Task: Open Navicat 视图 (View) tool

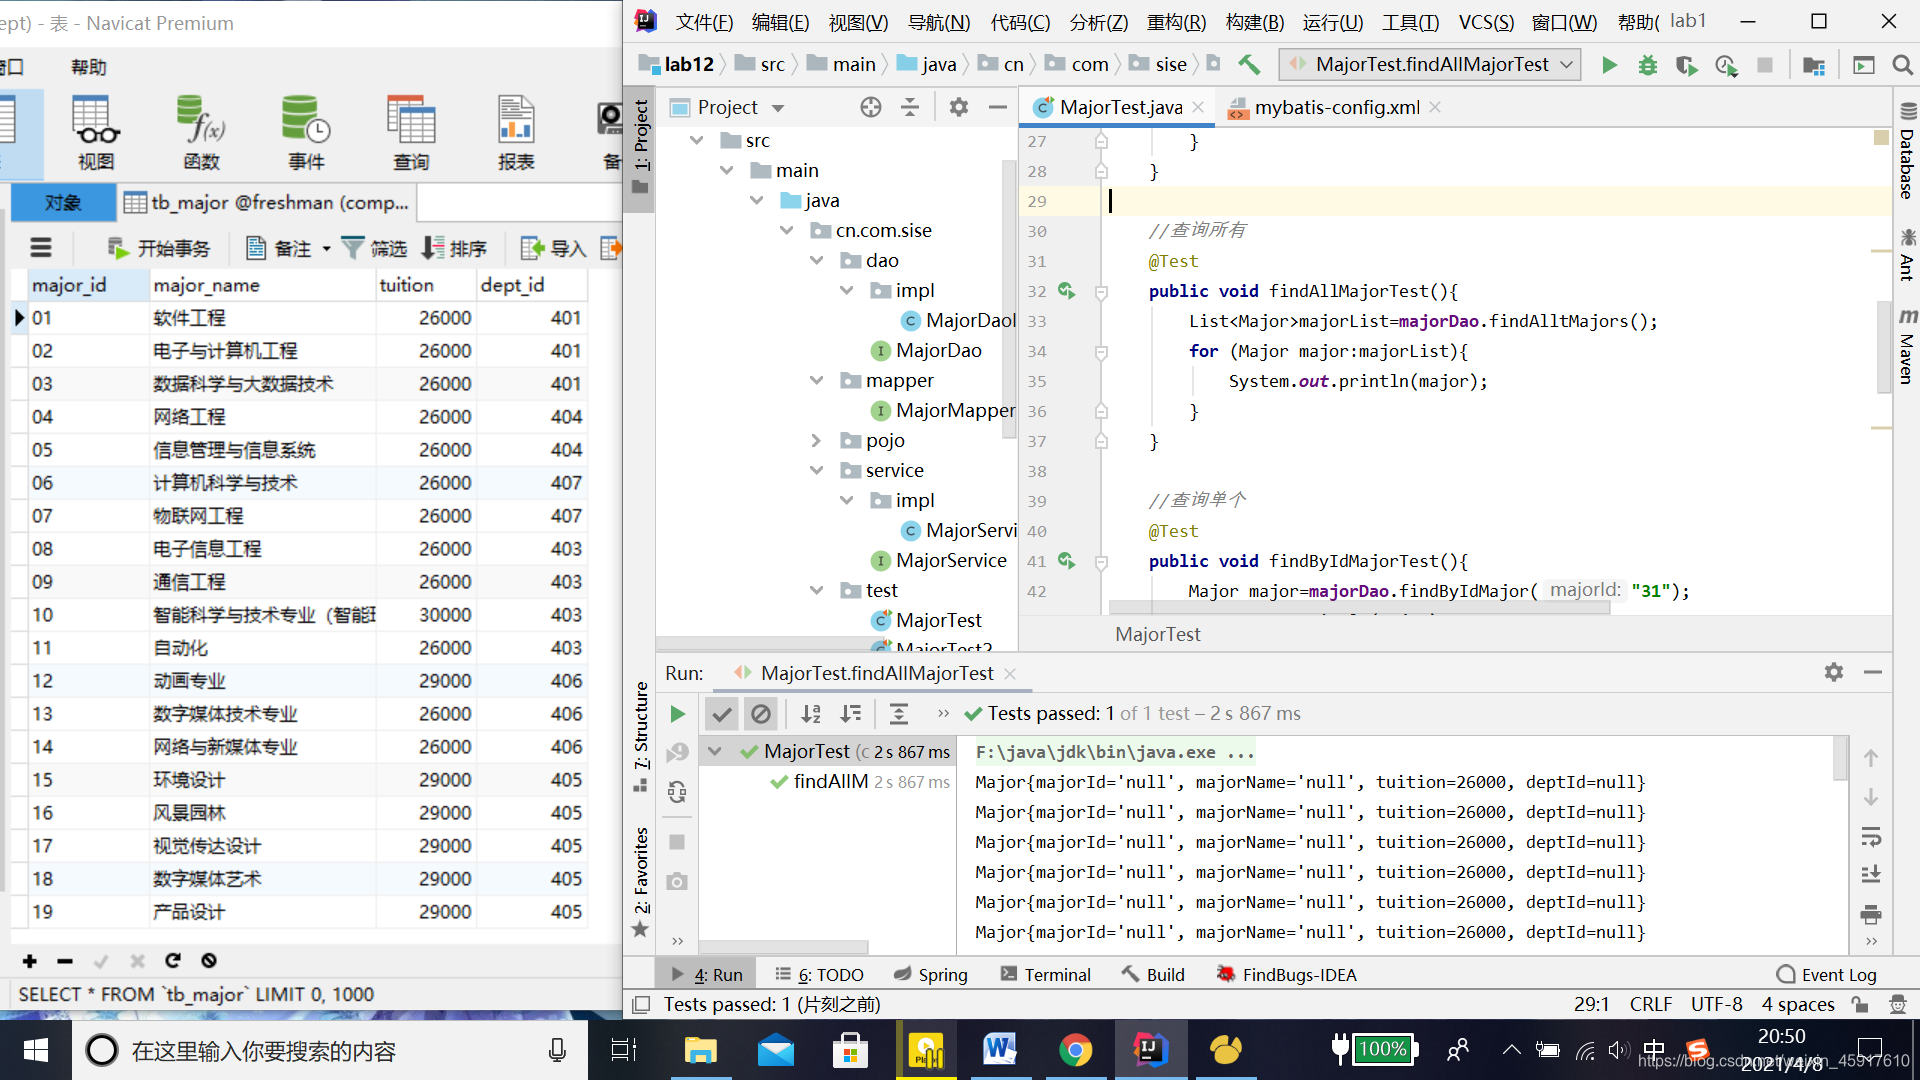Action: [96, 133]
